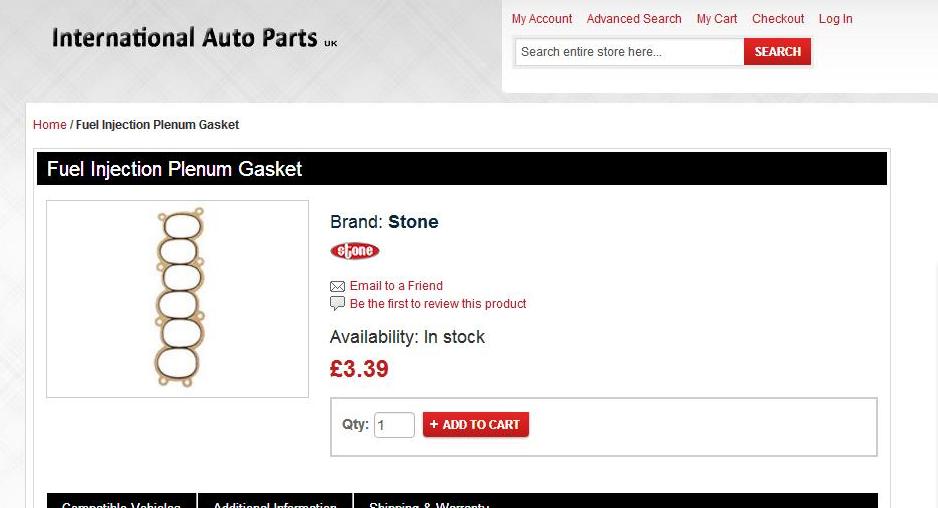938x508 pixels.
Task: Go to Home via breadcrumb
Action: (50, 125)
